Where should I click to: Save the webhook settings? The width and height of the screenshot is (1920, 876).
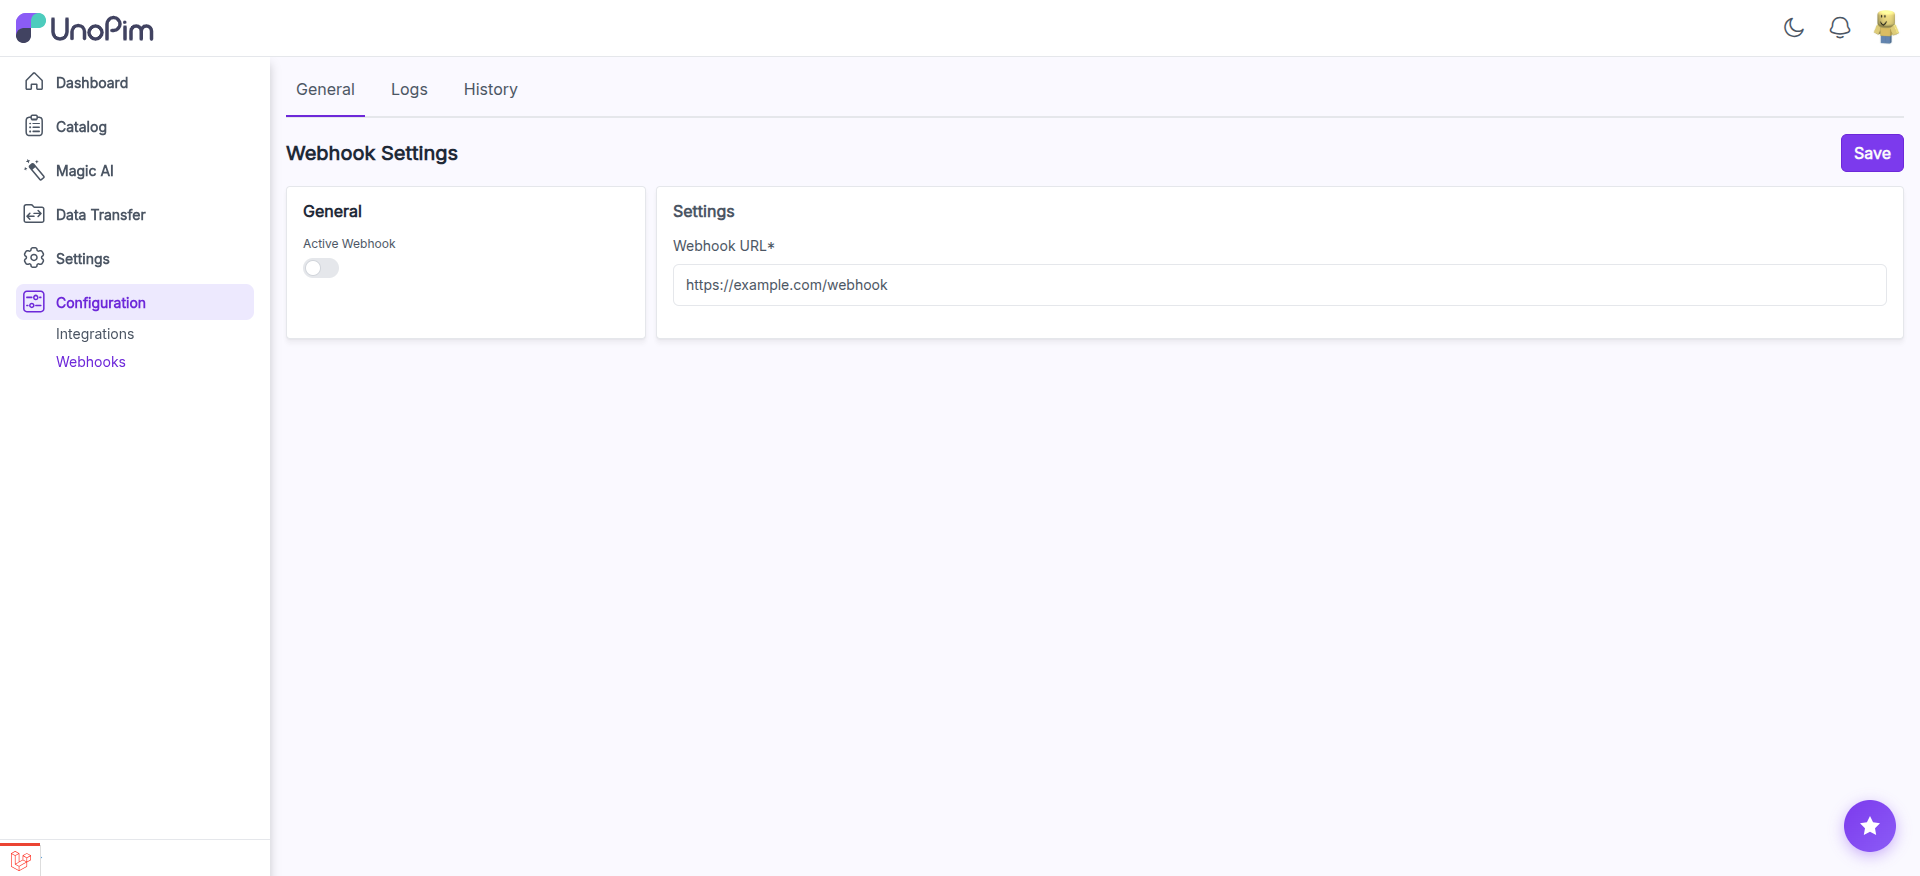1872,153
